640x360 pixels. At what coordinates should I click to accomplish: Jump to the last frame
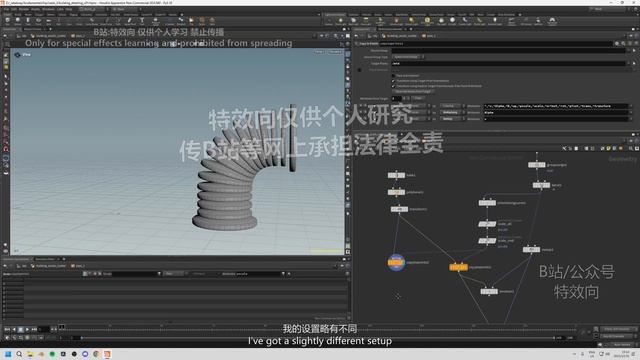pos(34,329)
